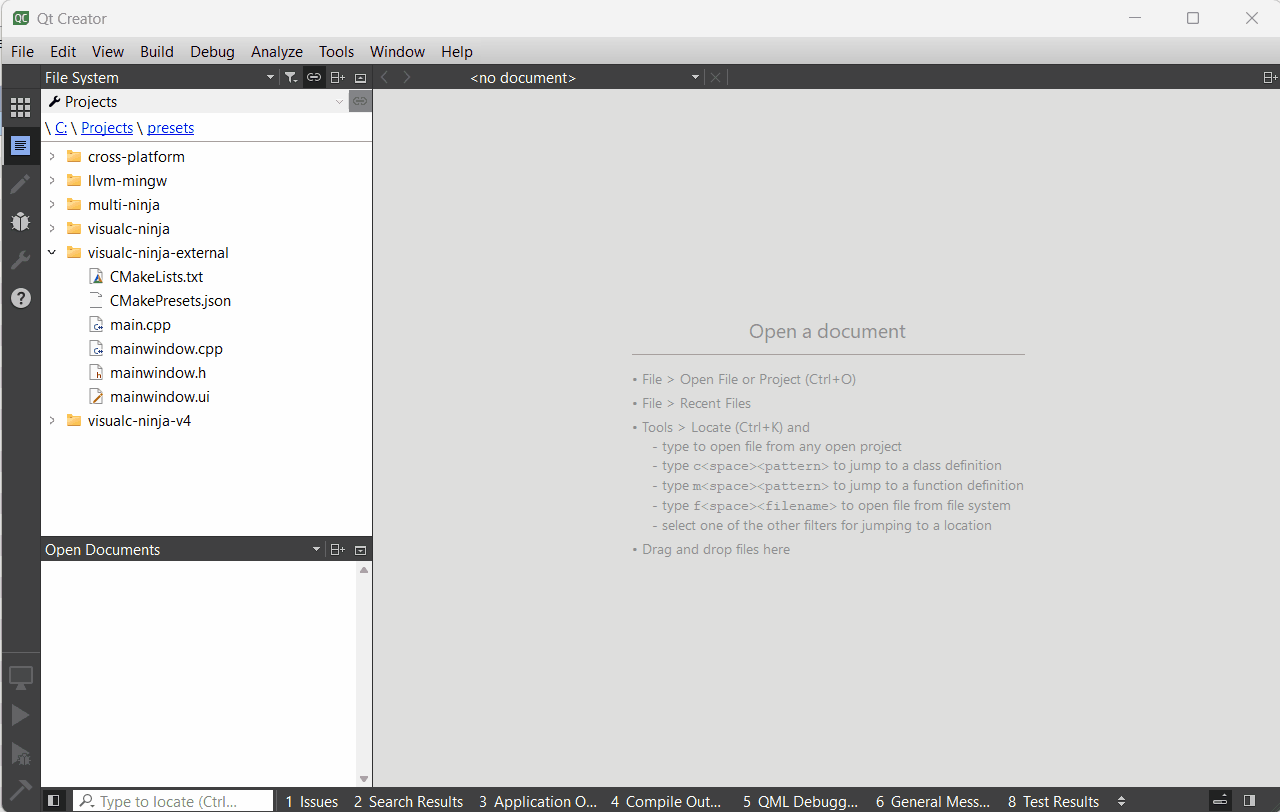The image size is (1280, 812).
Task: Open the File System pane dropdown
Action: point(269,77)
